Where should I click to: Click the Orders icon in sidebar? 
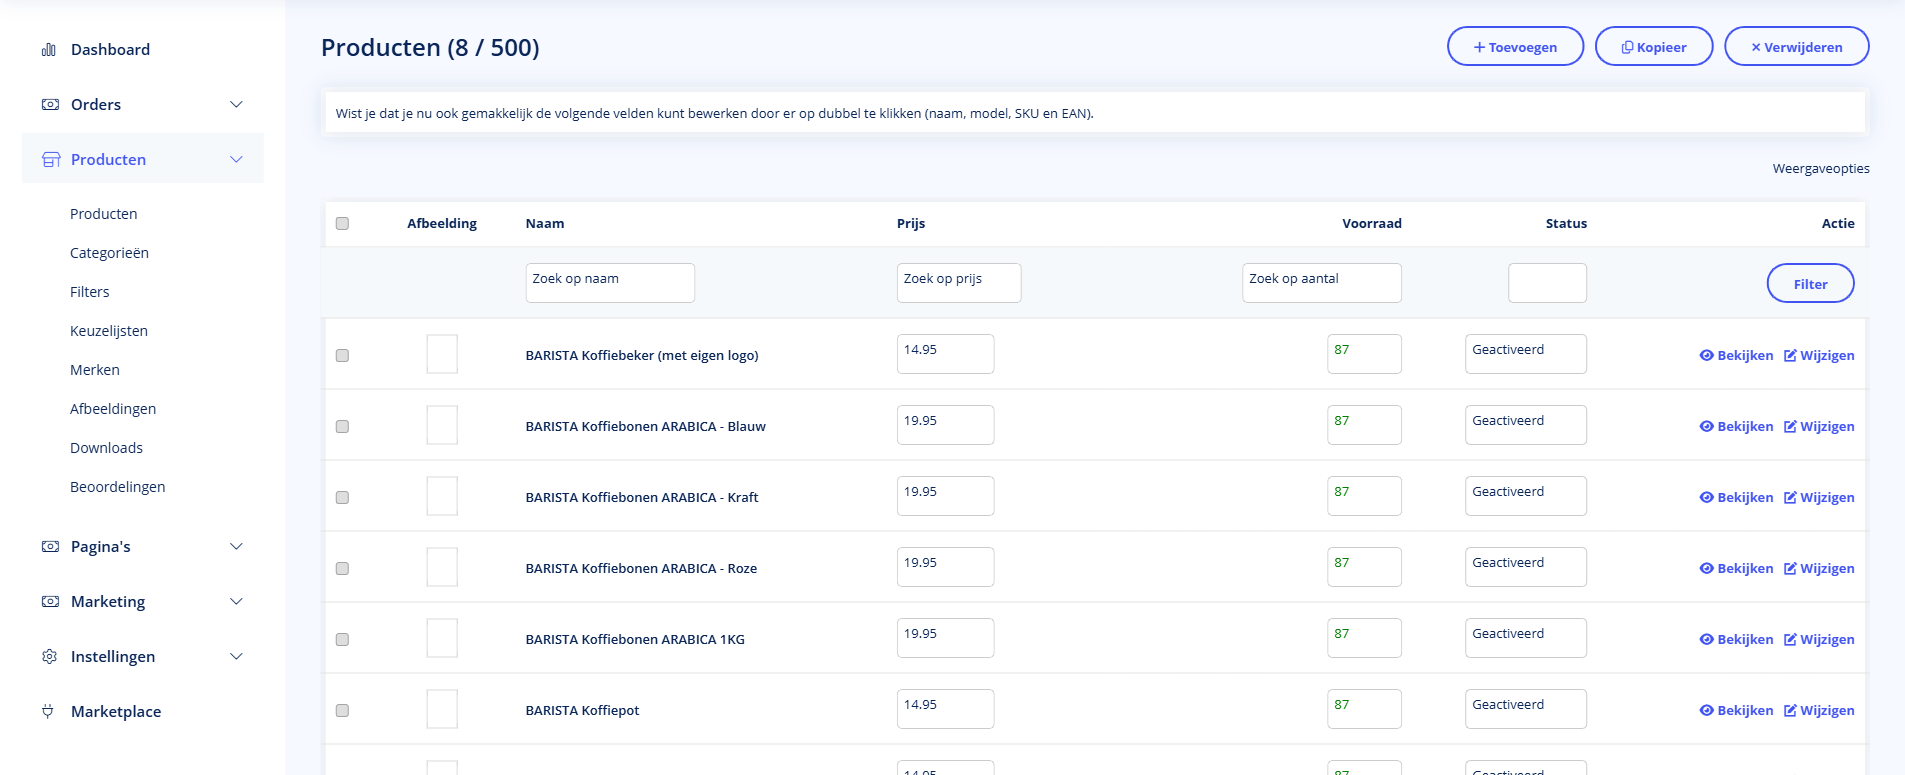(x=50, y=105)
